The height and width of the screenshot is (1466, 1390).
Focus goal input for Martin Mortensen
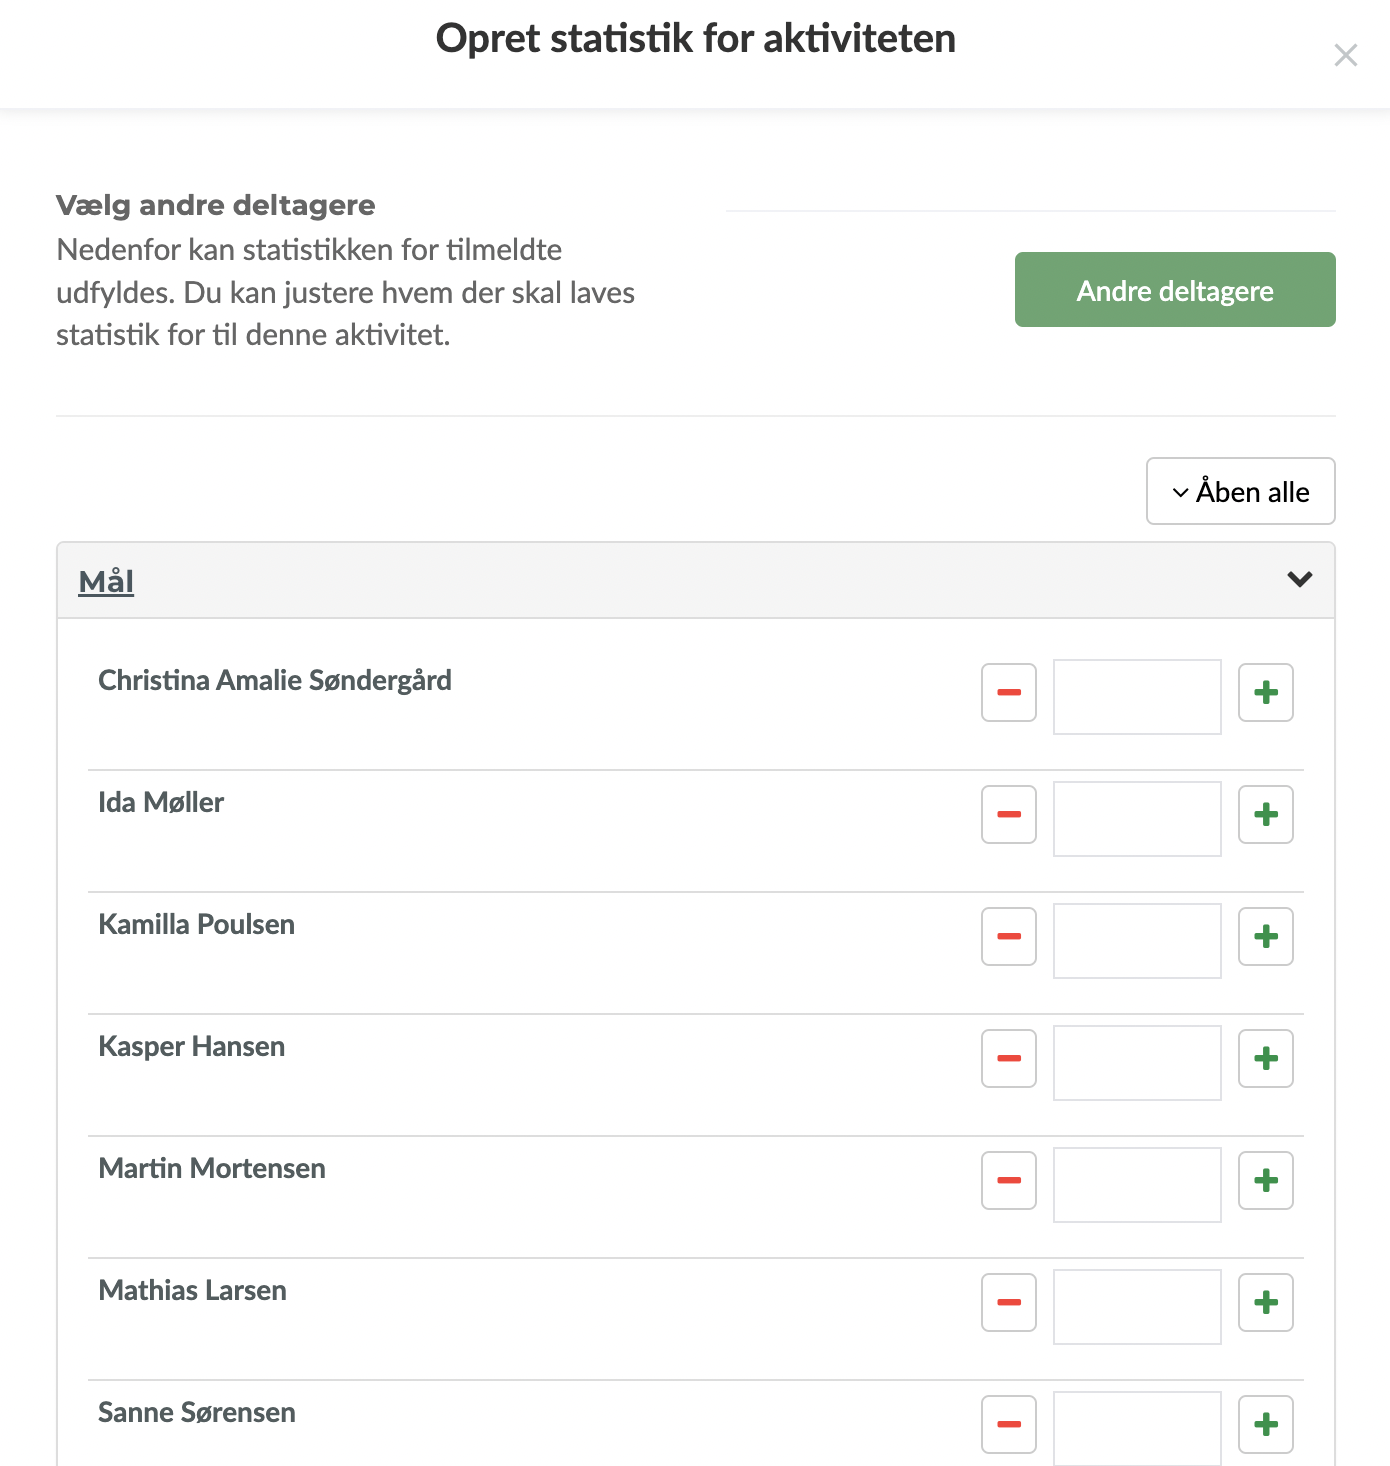click(x=1137, y=1184)
